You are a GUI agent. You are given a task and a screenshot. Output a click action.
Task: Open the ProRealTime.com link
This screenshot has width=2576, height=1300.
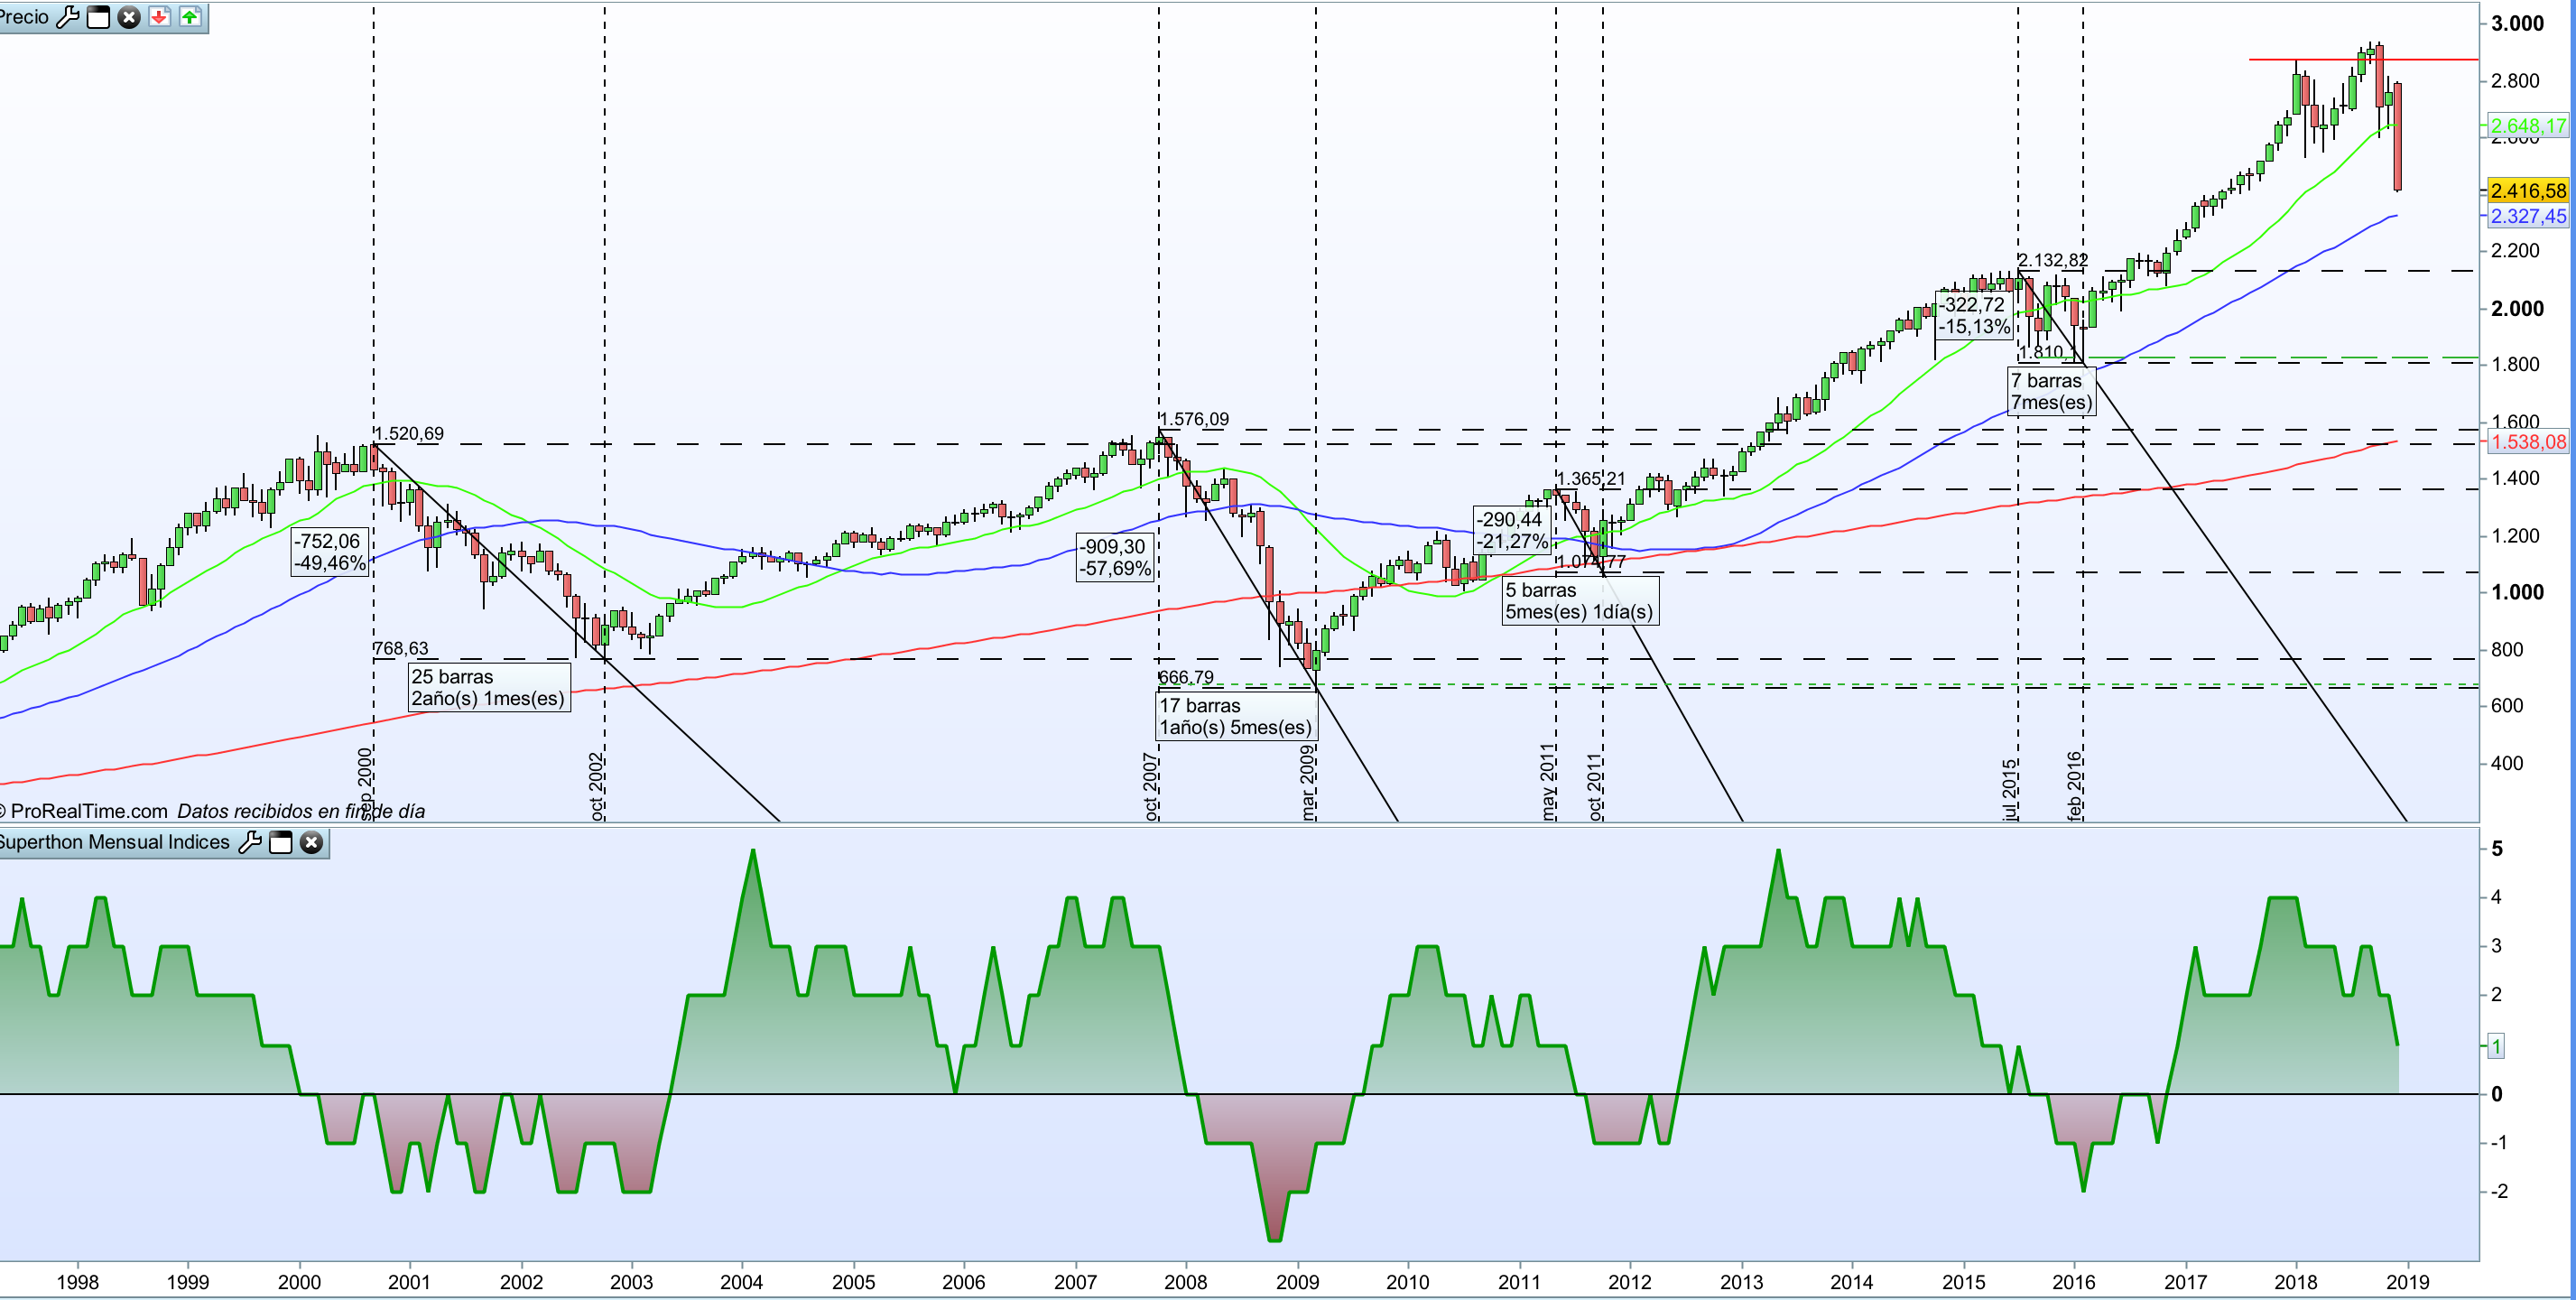point(88,811)
